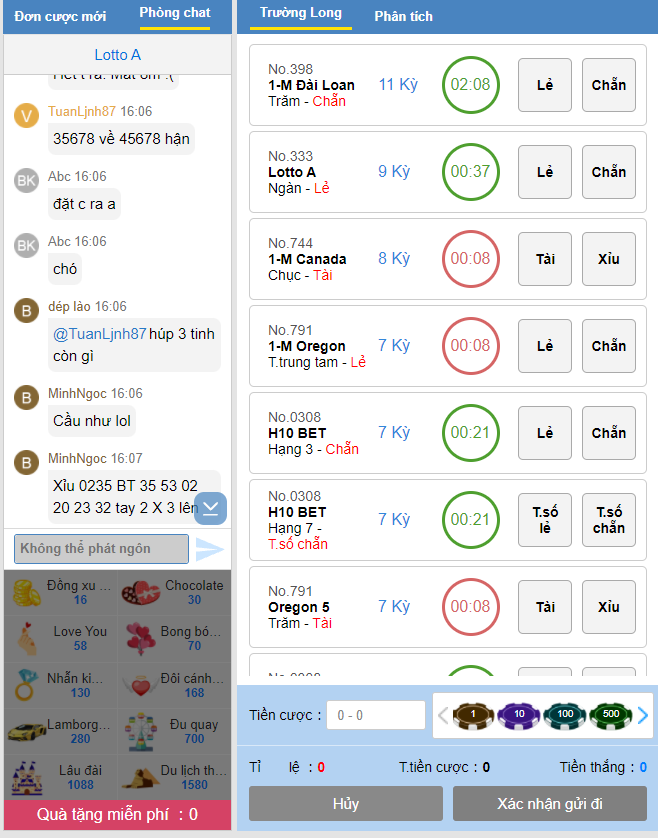Focus the Tiền cược amount field
The image size is (658, 838).
pyautogui.click(x=376, y=715)
